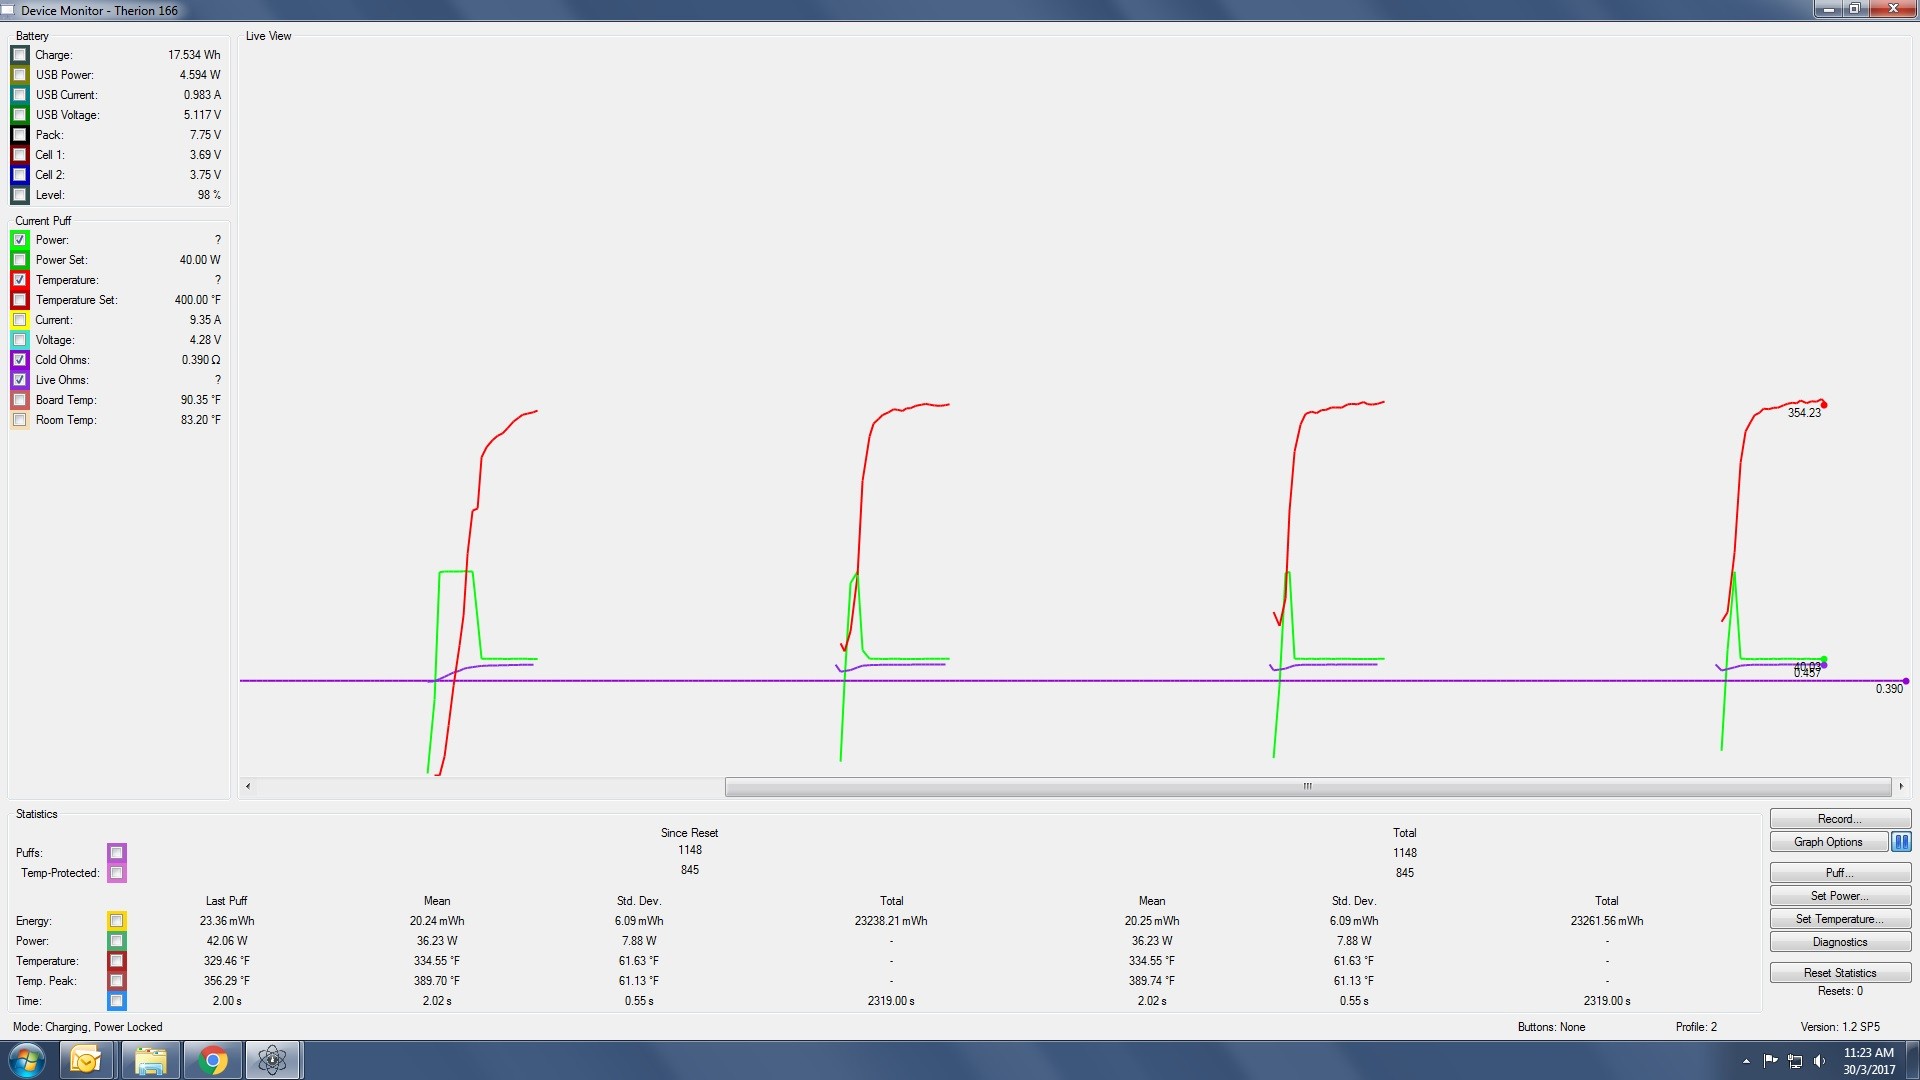
Task: Open the Device Monitor atom taskbar icon
Action: (x=272, y=1060)
